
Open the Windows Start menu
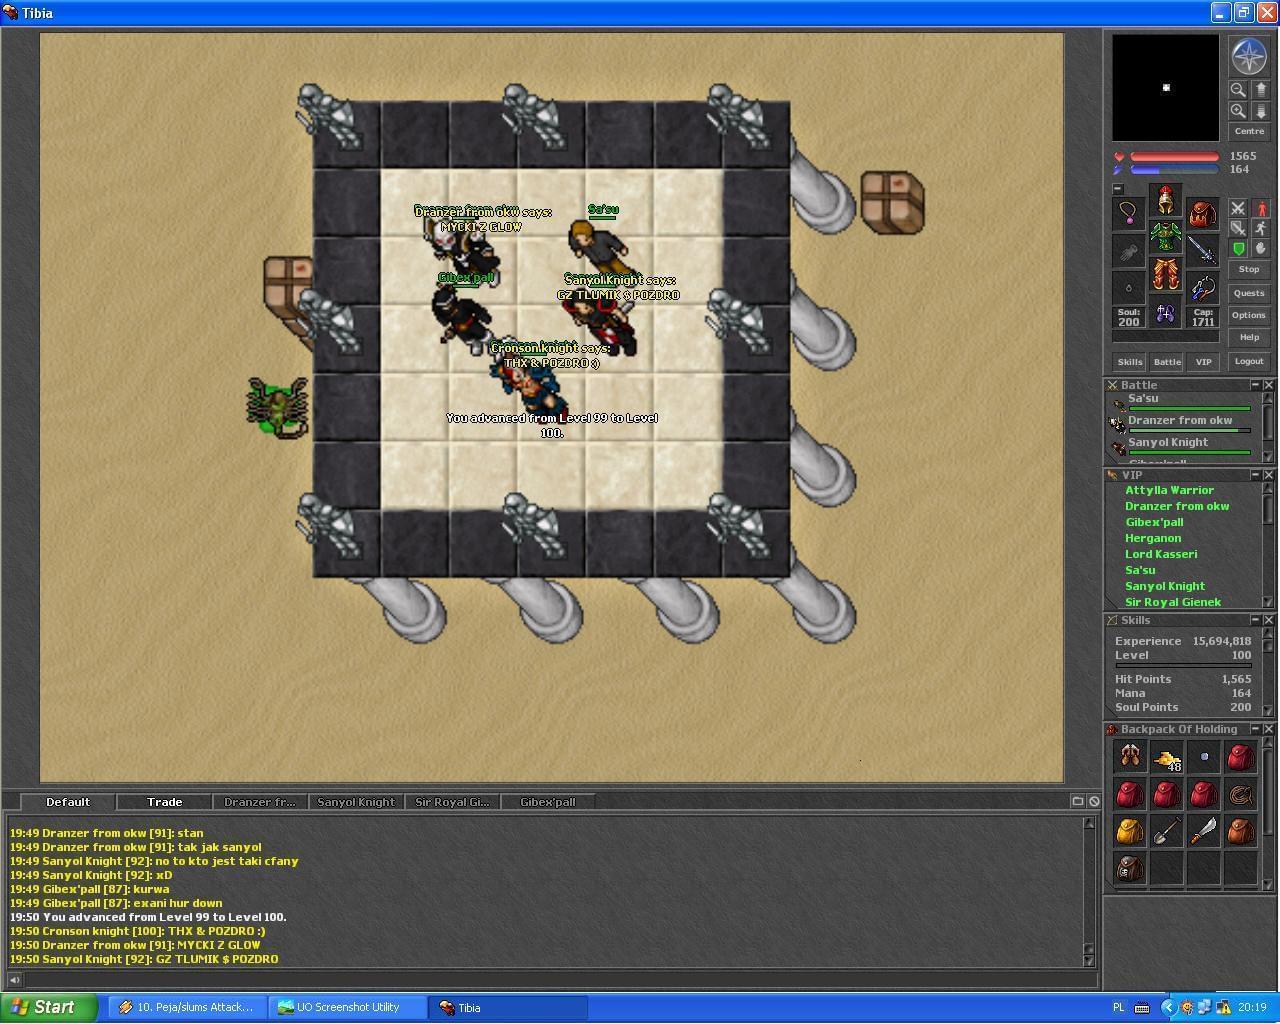49,1007
